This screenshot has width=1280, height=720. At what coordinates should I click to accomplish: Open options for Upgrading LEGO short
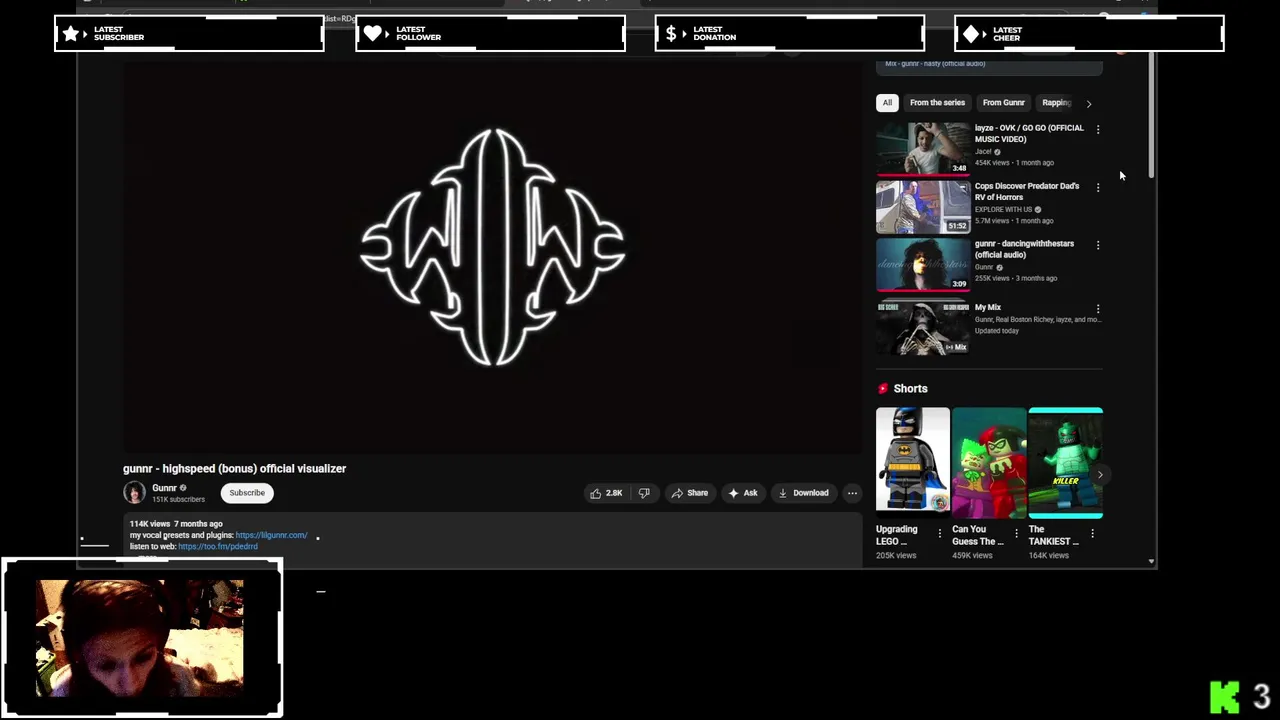point(940,533)
